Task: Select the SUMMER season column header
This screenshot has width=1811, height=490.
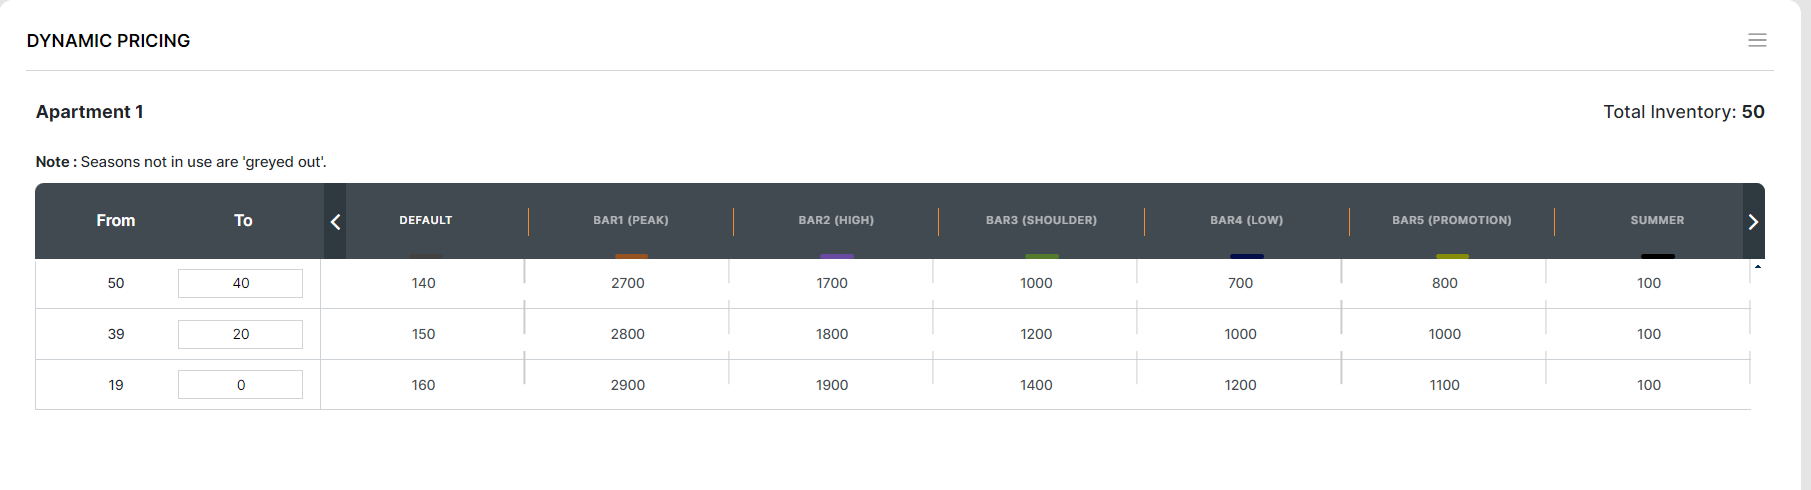Action: [x=1657, y=220]
